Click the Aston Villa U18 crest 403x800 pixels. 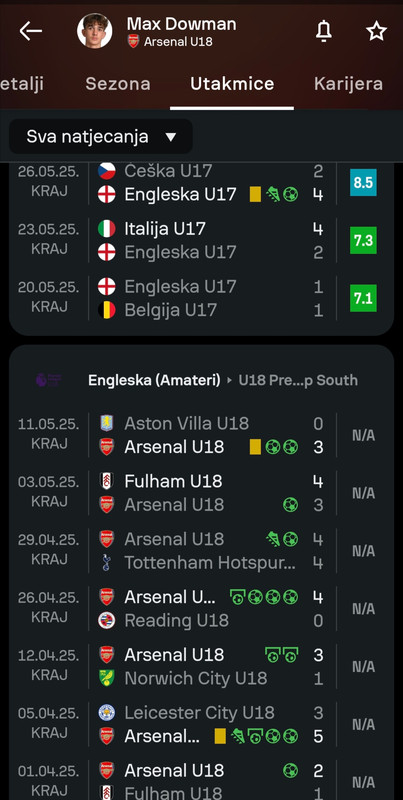(x=107, y=423)
